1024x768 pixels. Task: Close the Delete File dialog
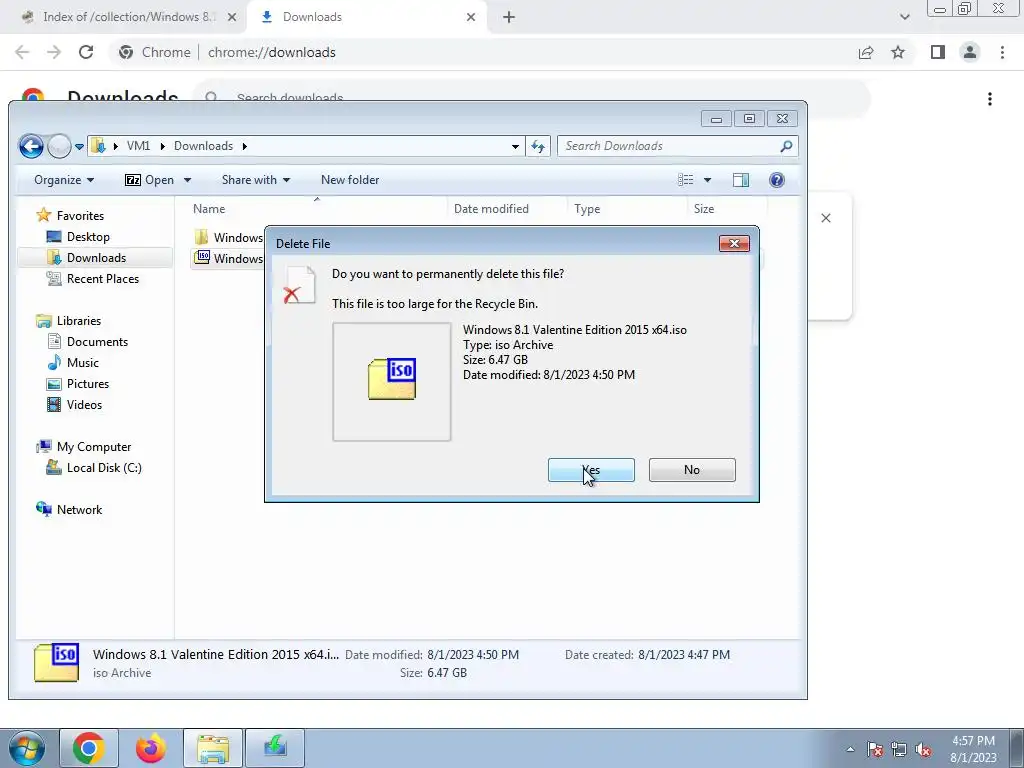734,244
